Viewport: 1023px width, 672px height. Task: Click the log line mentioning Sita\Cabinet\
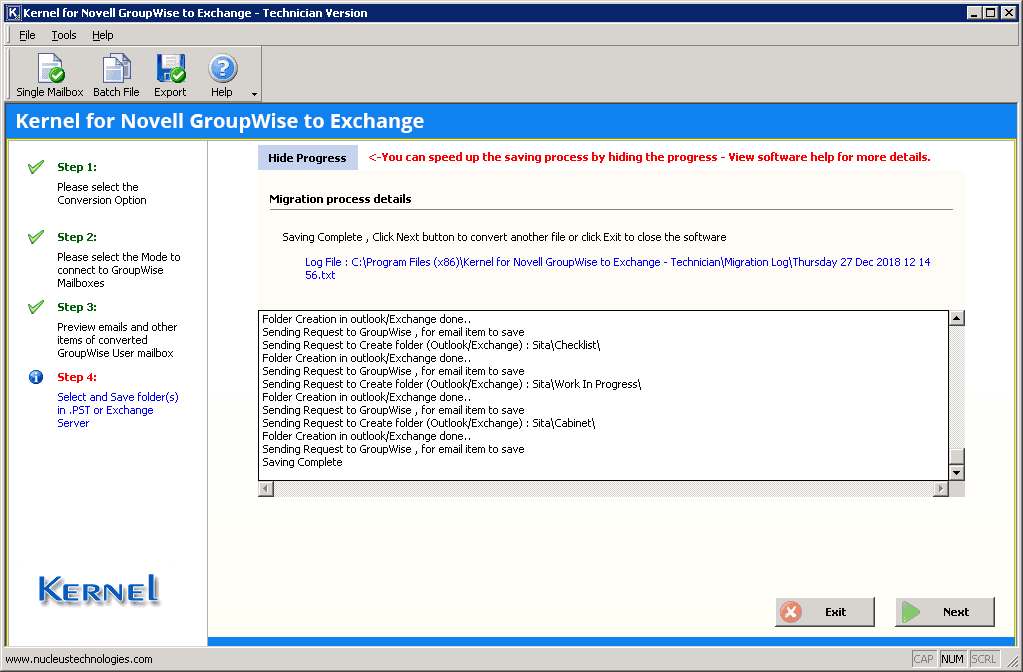[429, 423]
